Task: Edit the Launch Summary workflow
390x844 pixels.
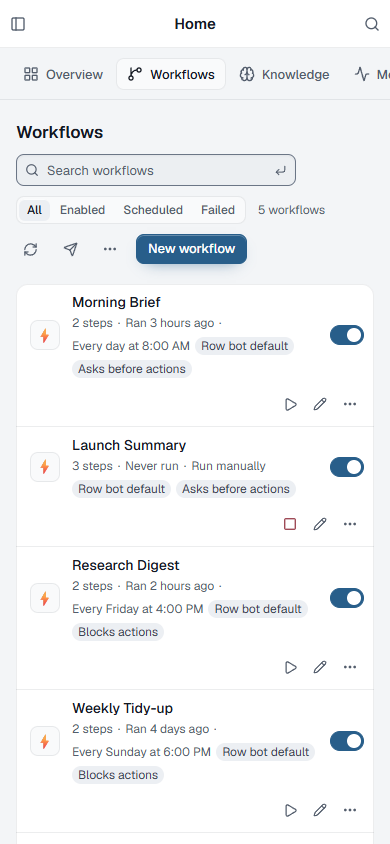Action: 320,524
